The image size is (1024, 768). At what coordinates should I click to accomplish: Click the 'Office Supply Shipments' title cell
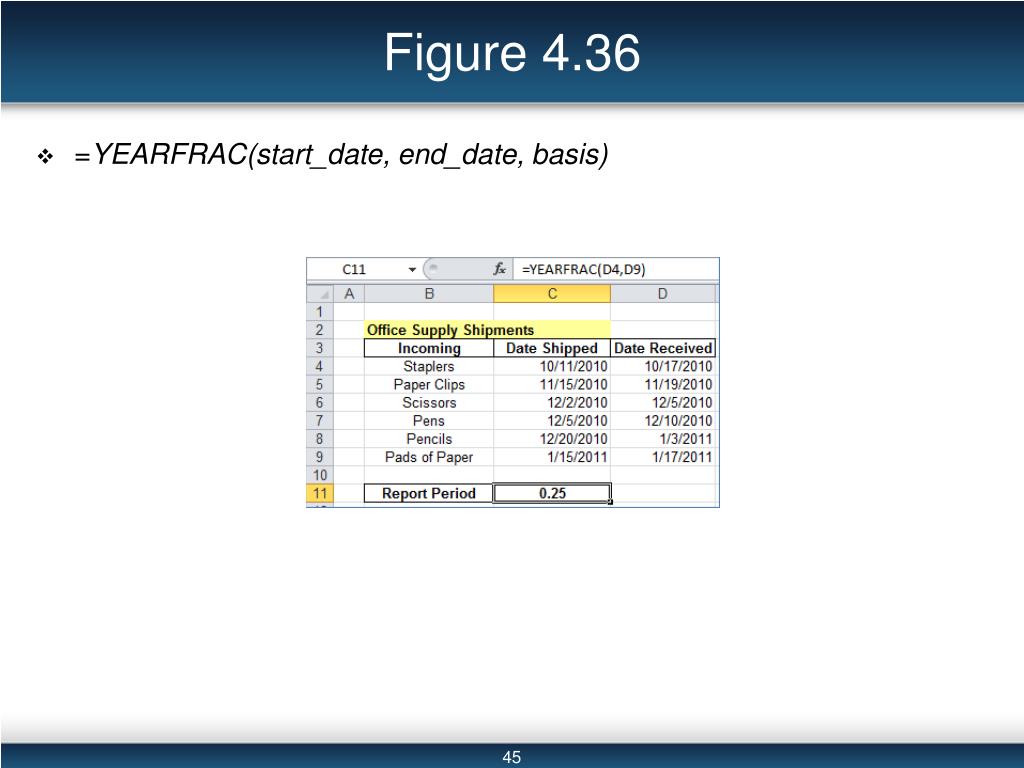pos(487,330)
